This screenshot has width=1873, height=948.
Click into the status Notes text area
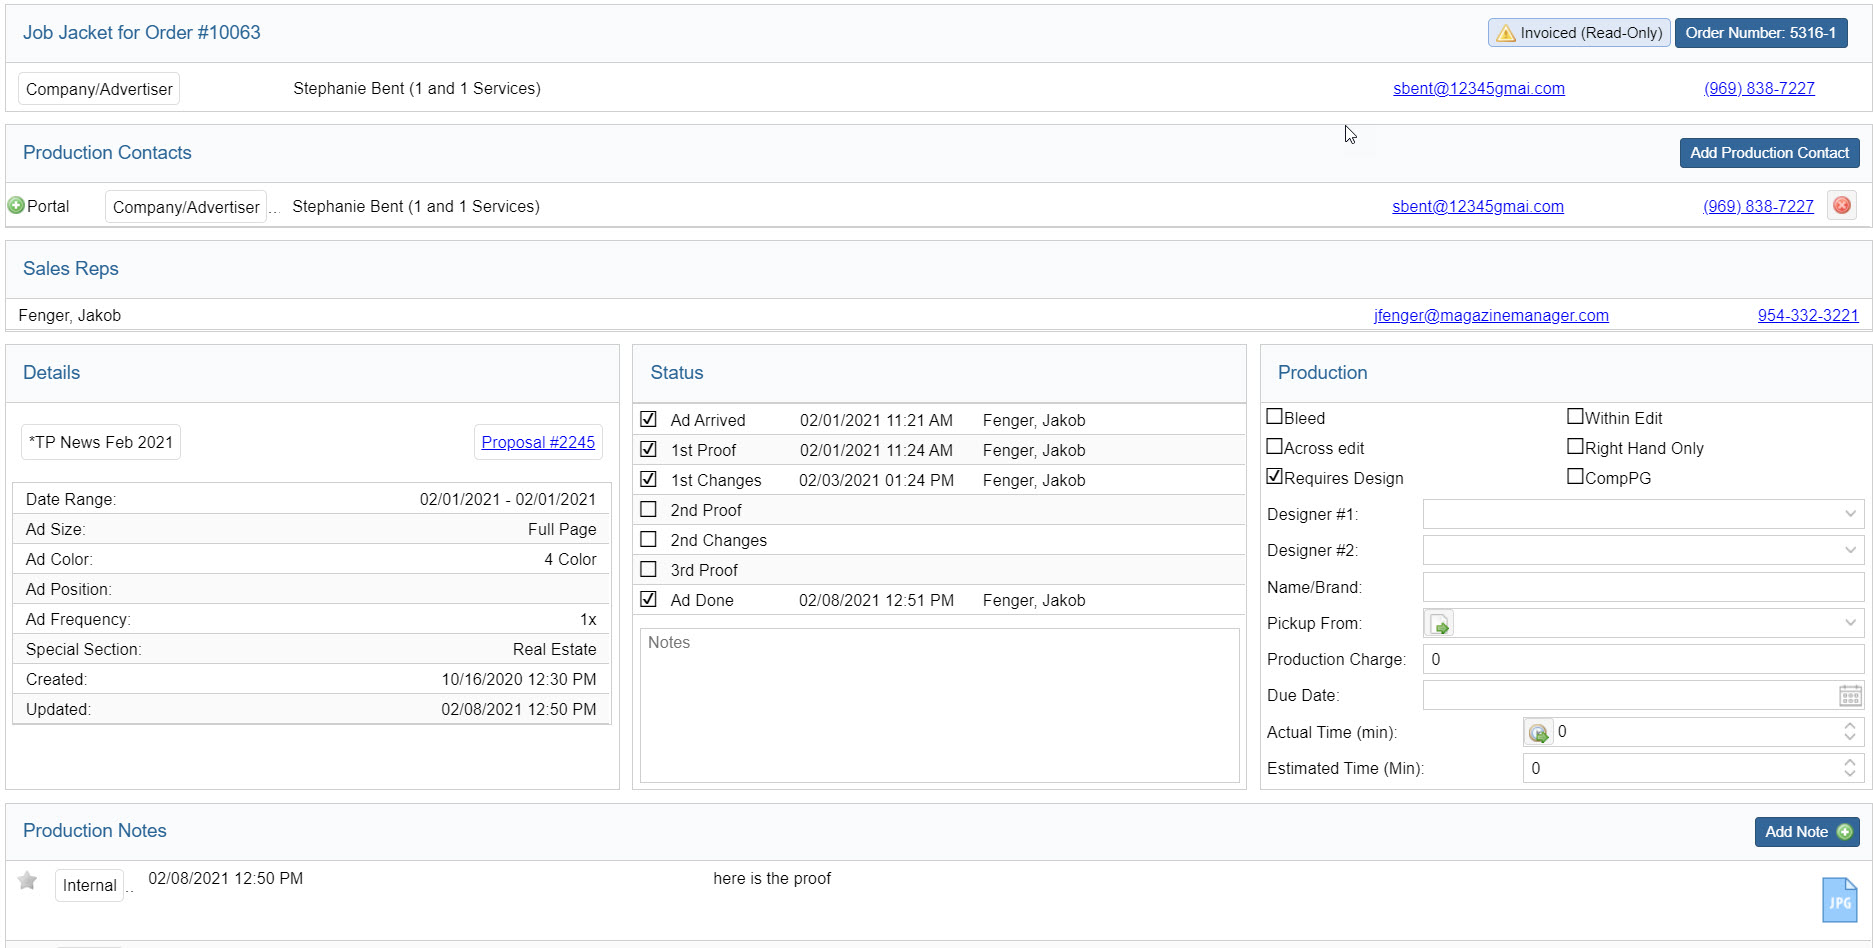pos(939,706)
